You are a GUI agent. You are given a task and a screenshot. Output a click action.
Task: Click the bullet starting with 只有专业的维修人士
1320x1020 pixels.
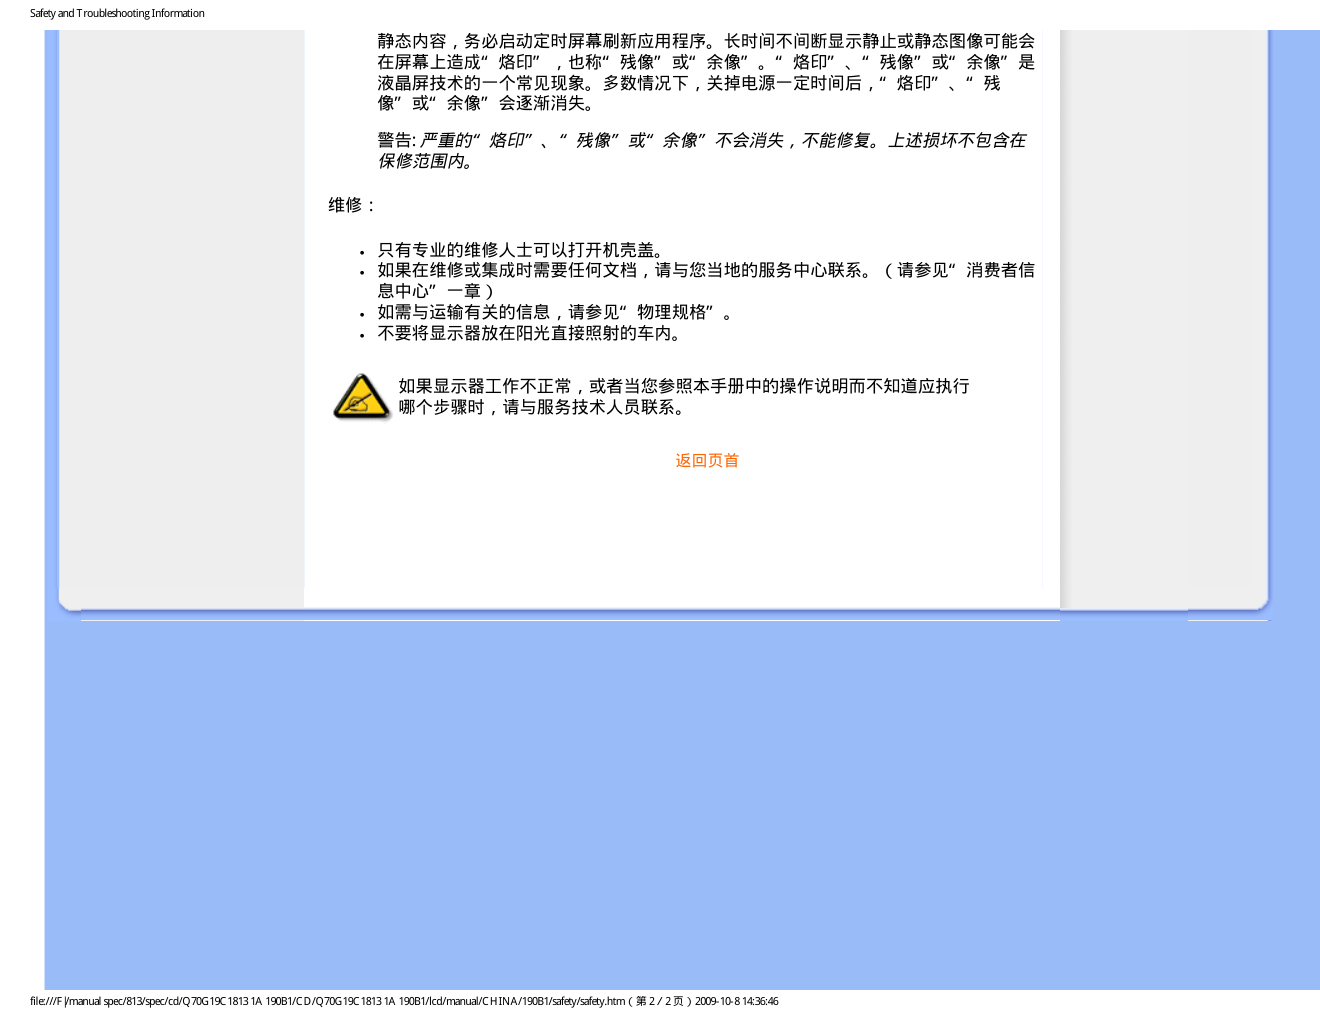pos(520,250)
